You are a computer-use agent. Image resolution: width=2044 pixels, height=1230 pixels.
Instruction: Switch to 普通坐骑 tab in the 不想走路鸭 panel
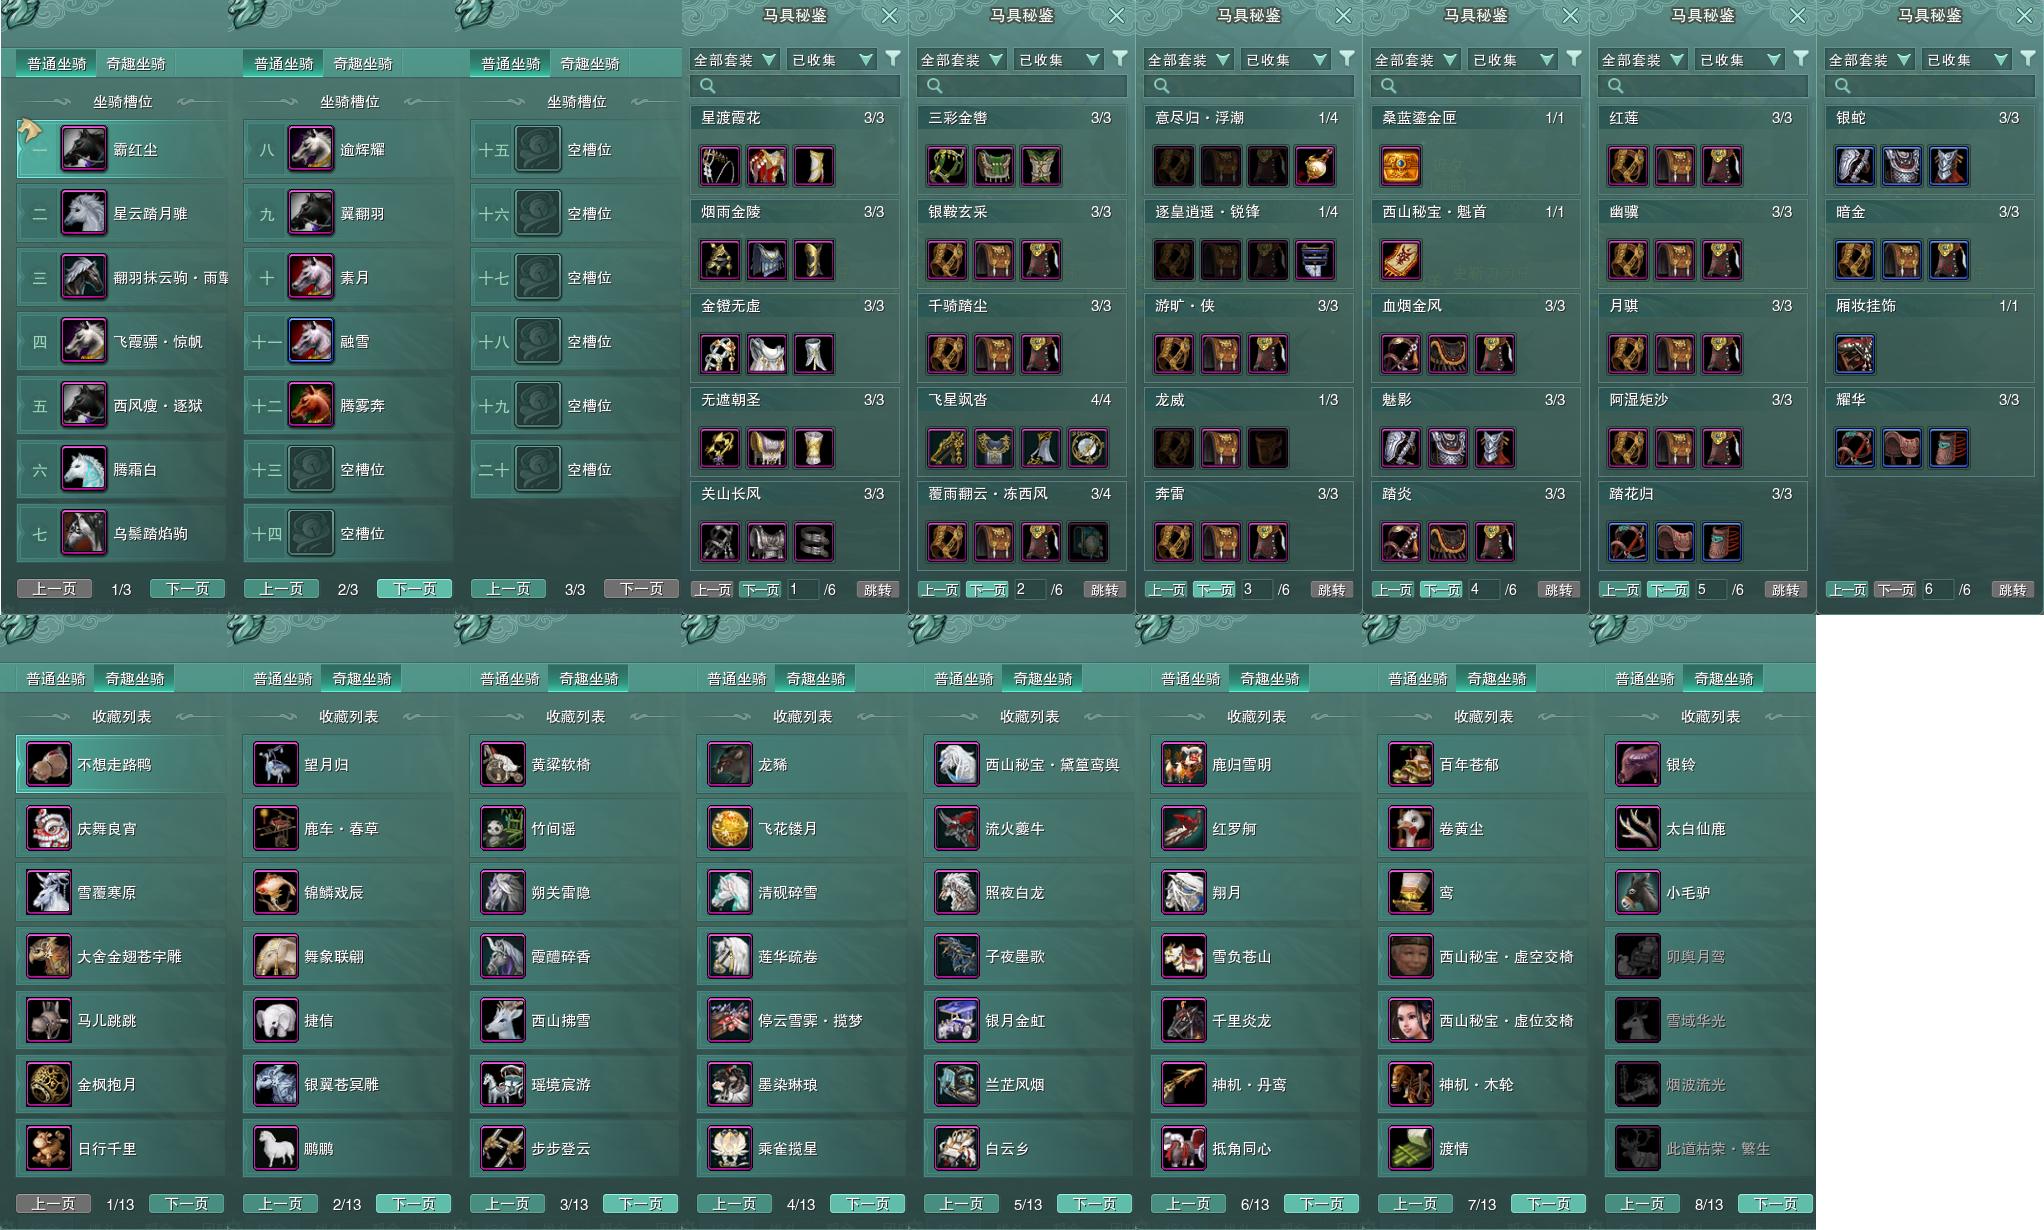(56, 678)
